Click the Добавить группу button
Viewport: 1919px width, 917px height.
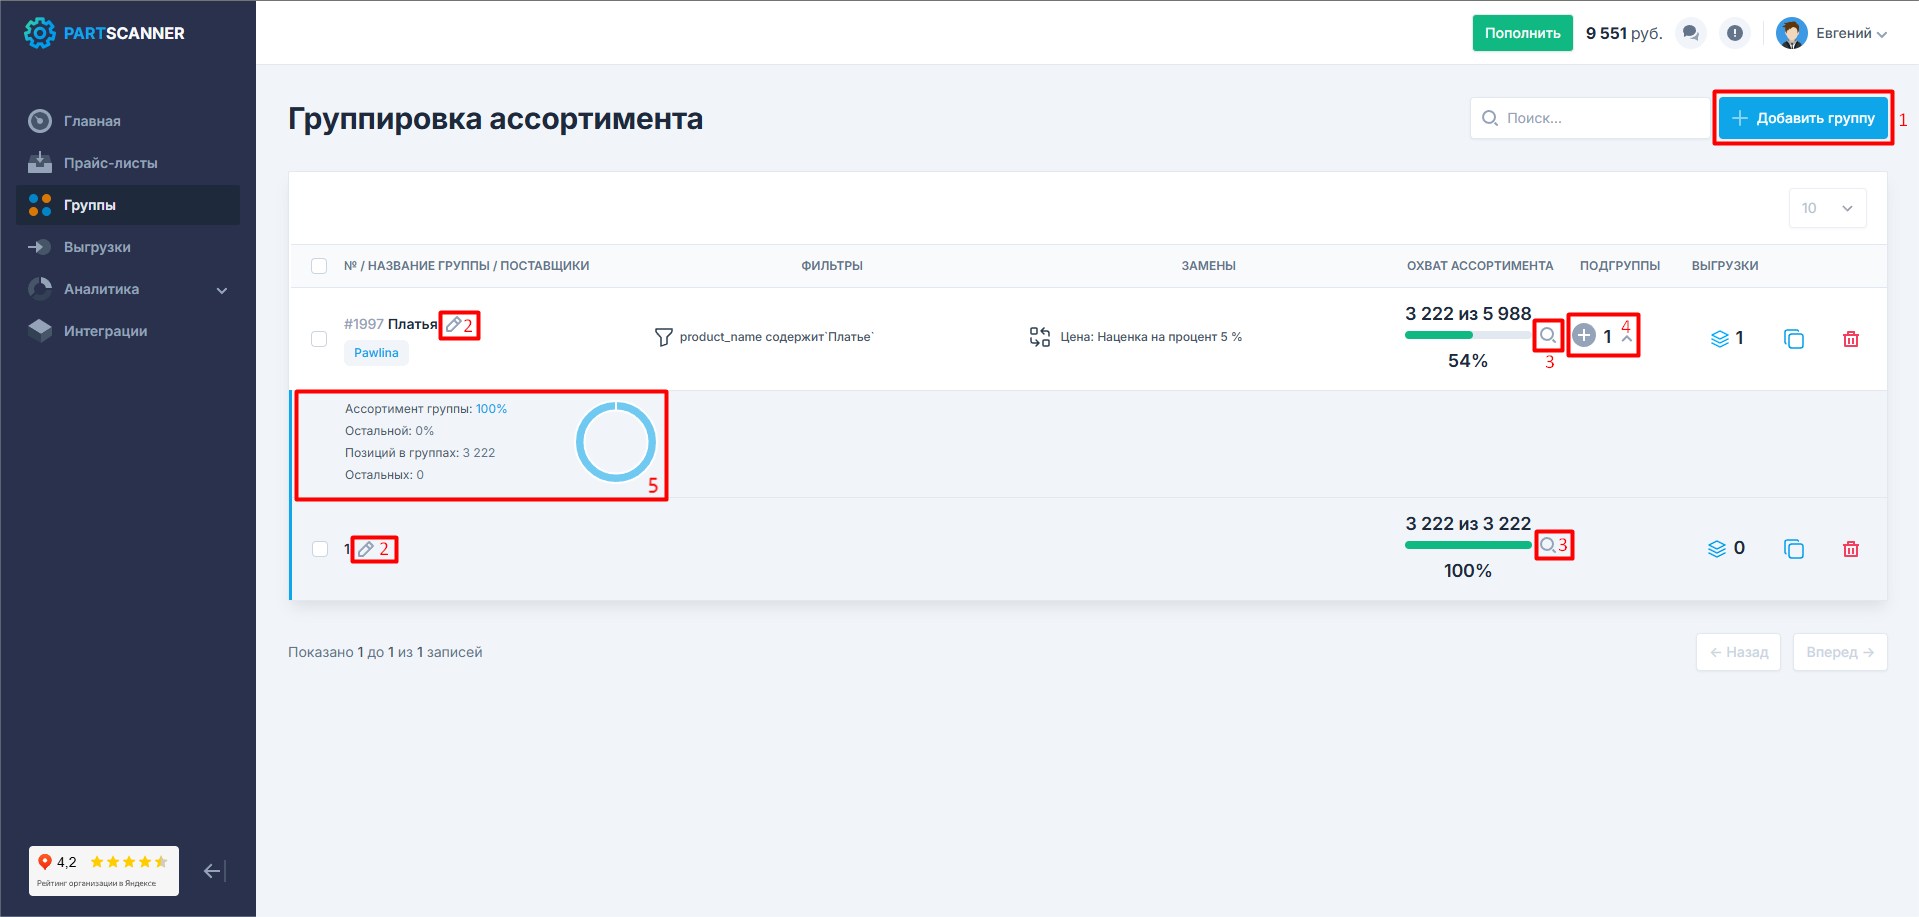[1803, 118]
